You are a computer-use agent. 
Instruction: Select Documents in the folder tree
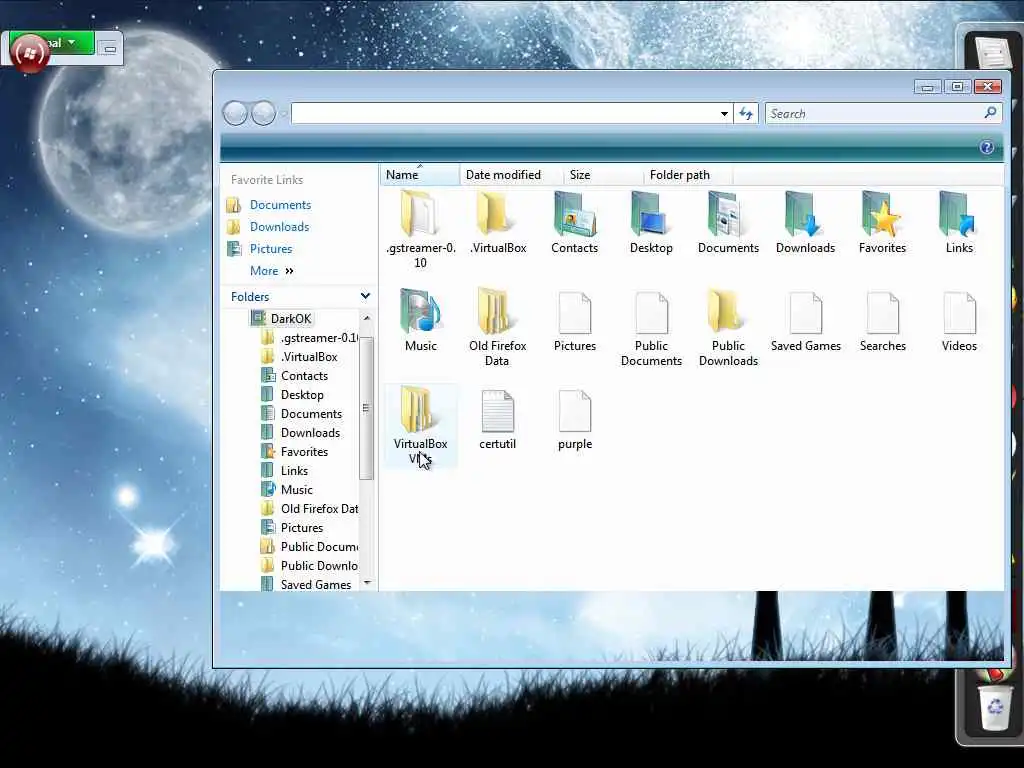(311, 413)
